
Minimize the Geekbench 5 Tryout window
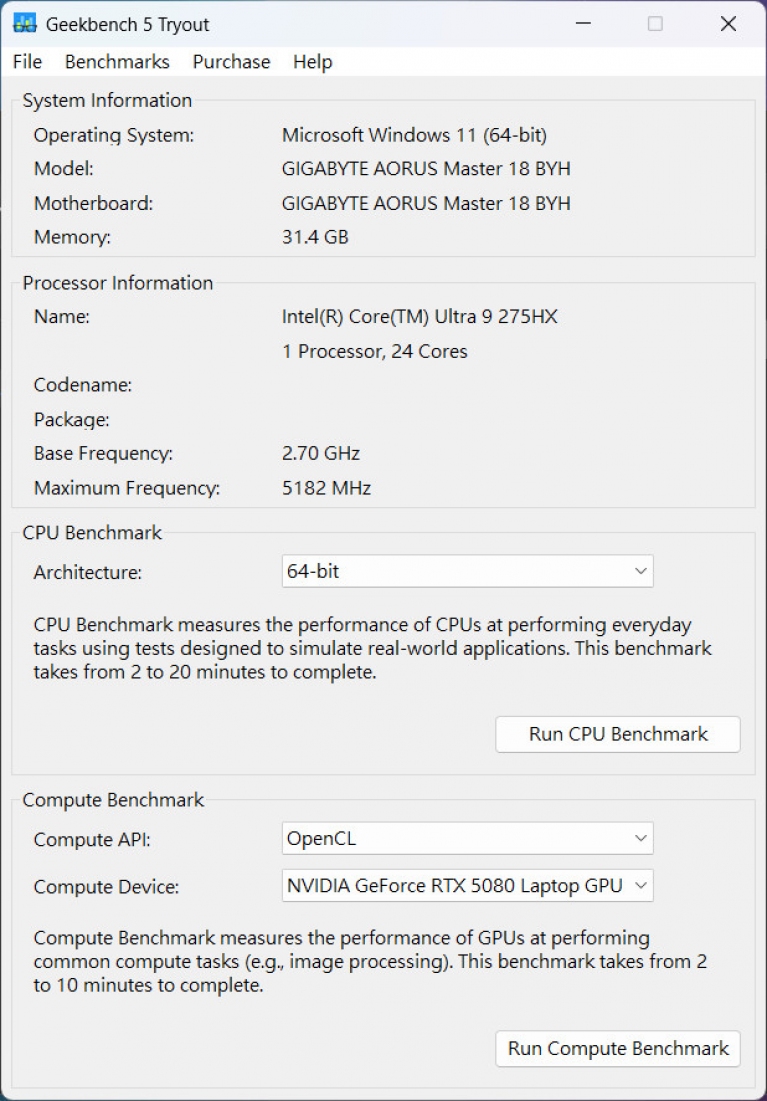click(x=582, y=24)
